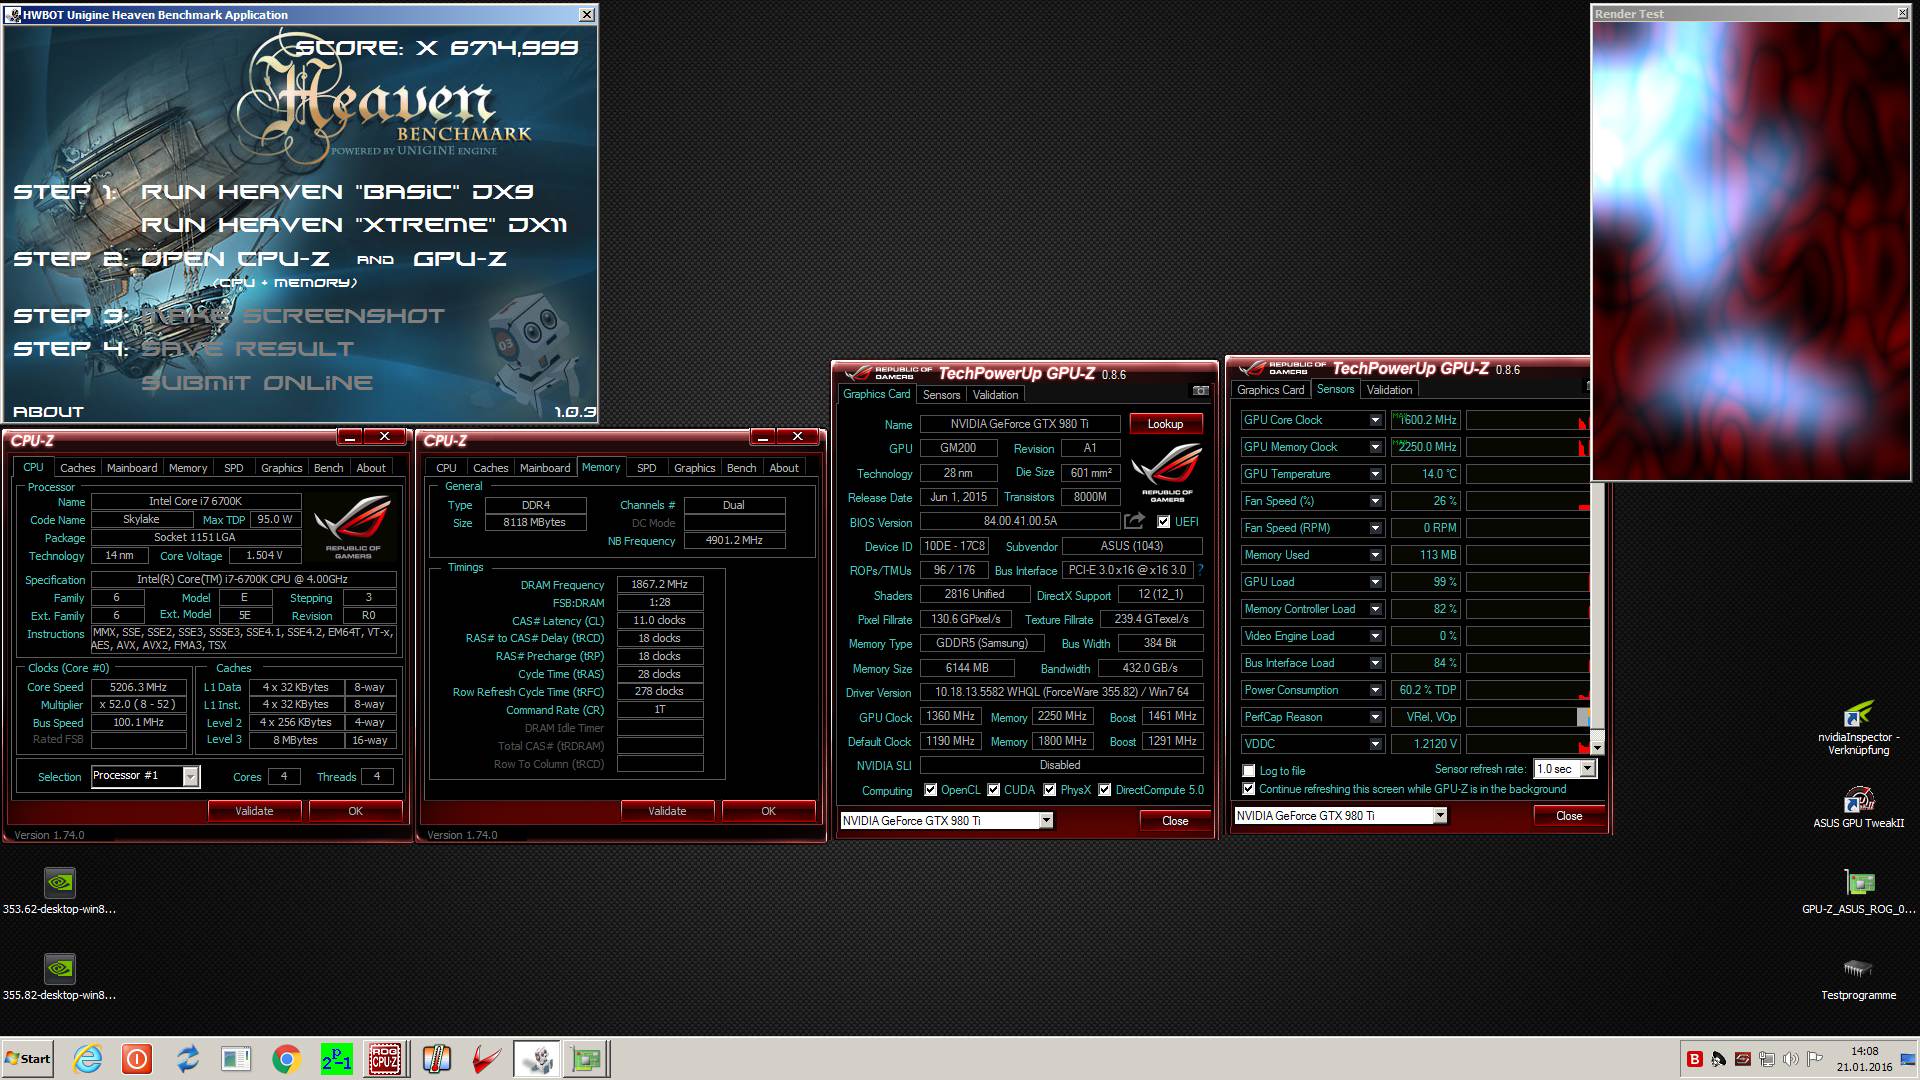Click the window-layout icon left of Chrome

click(x=237, y=1059)
